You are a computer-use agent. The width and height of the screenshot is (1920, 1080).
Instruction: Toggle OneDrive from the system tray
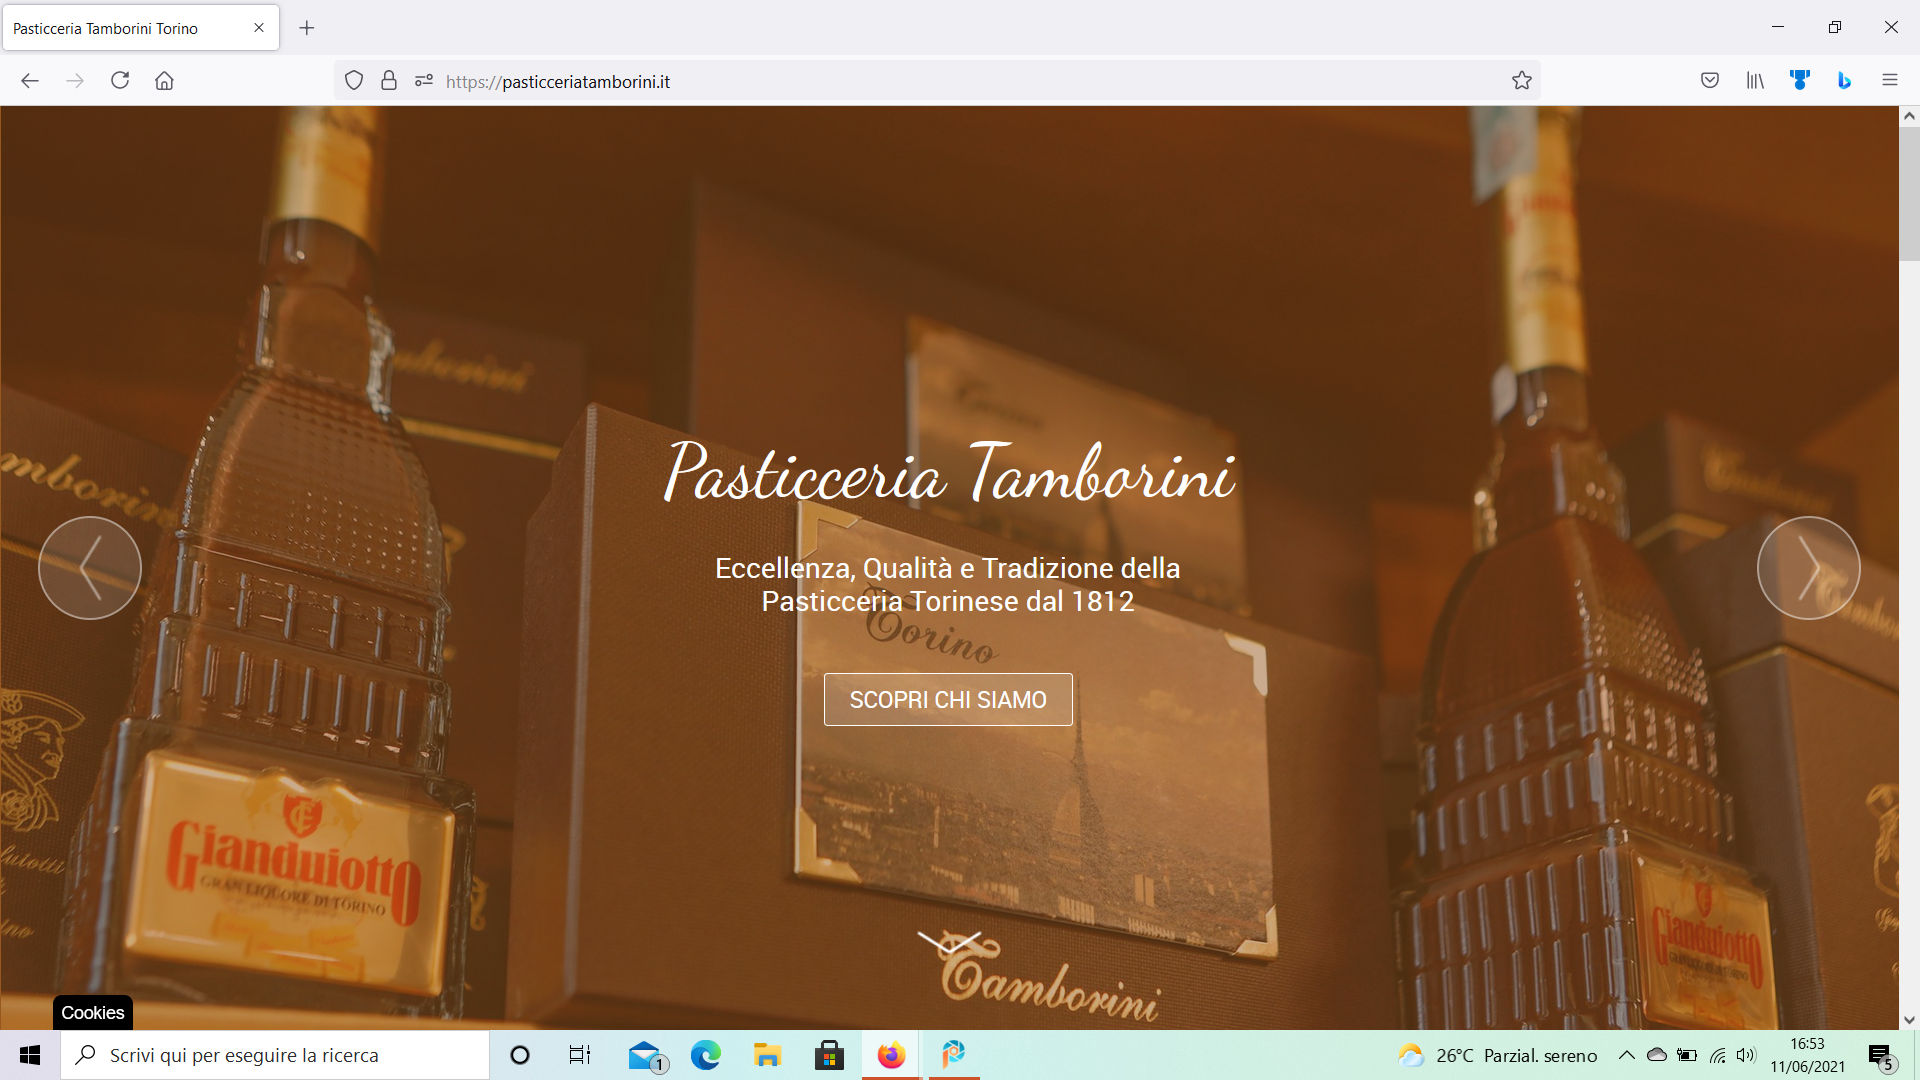point(1658,1055)
